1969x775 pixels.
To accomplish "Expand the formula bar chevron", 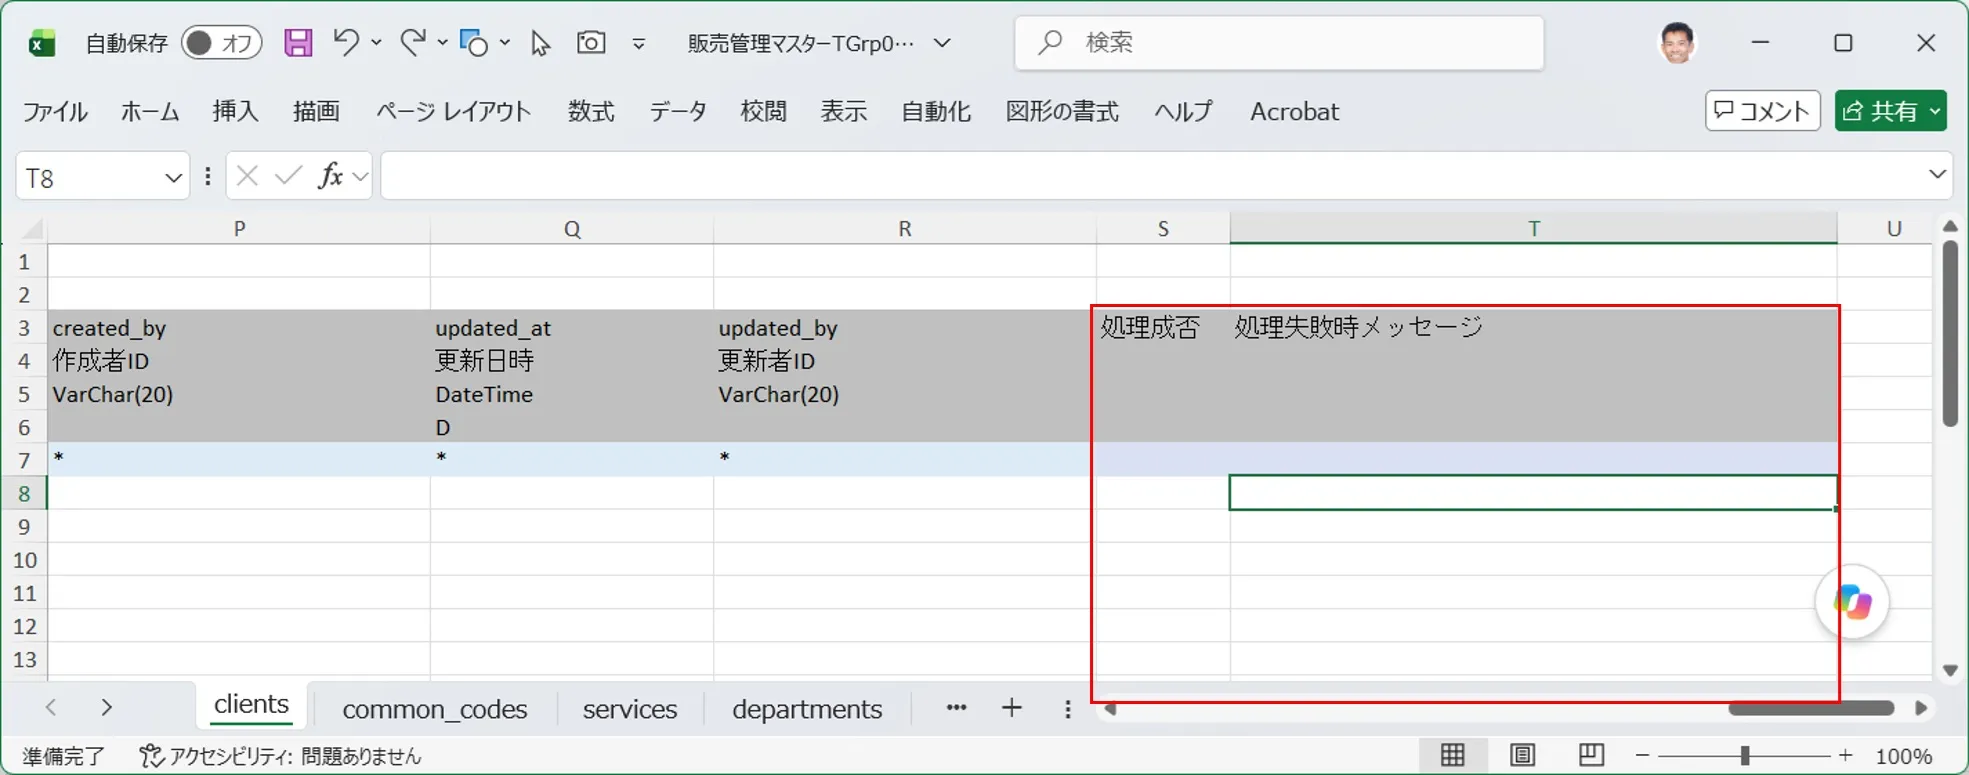I will (1937, 174).
